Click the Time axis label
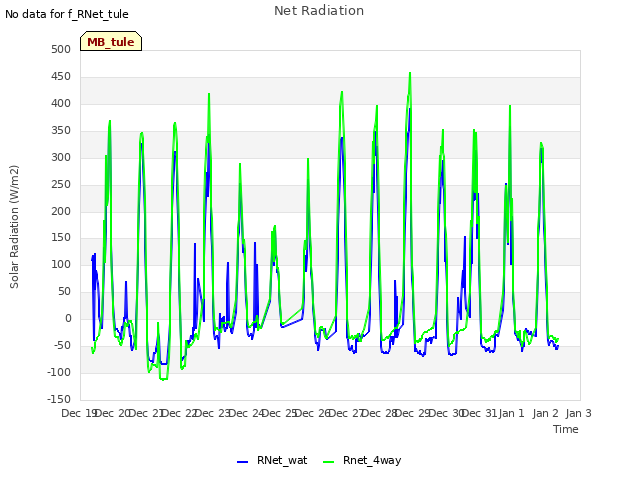Image resolution: width=640 pixels, height=480 pixels. point(565,429)
